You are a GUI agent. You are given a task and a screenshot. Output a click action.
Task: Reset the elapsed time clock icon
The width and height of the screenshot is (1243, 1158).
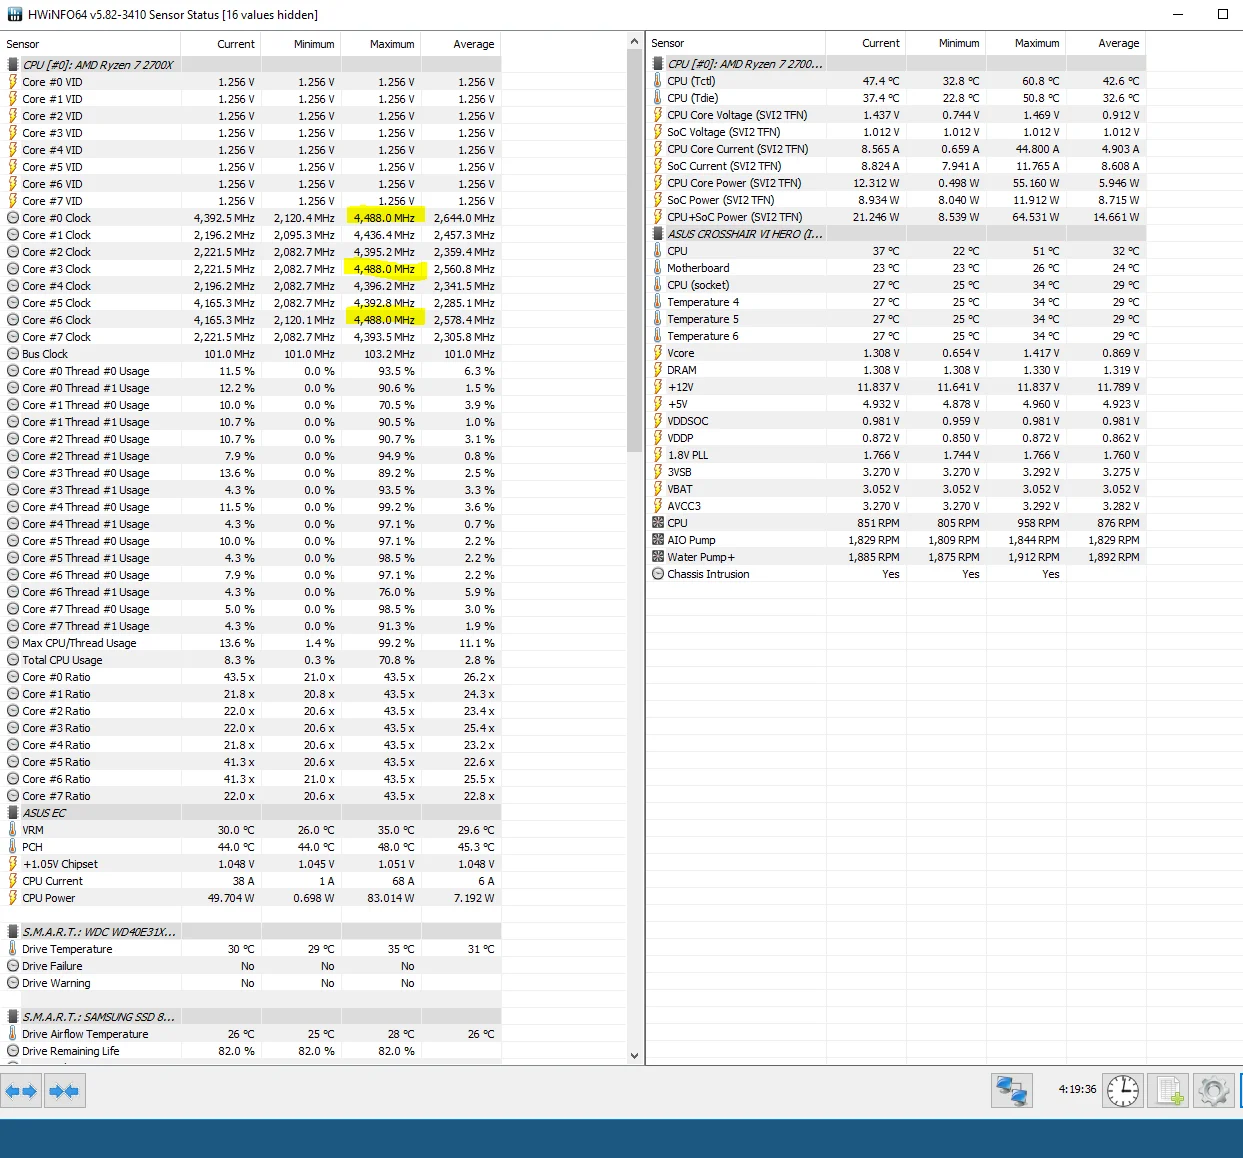[x=1122, y=1090]
